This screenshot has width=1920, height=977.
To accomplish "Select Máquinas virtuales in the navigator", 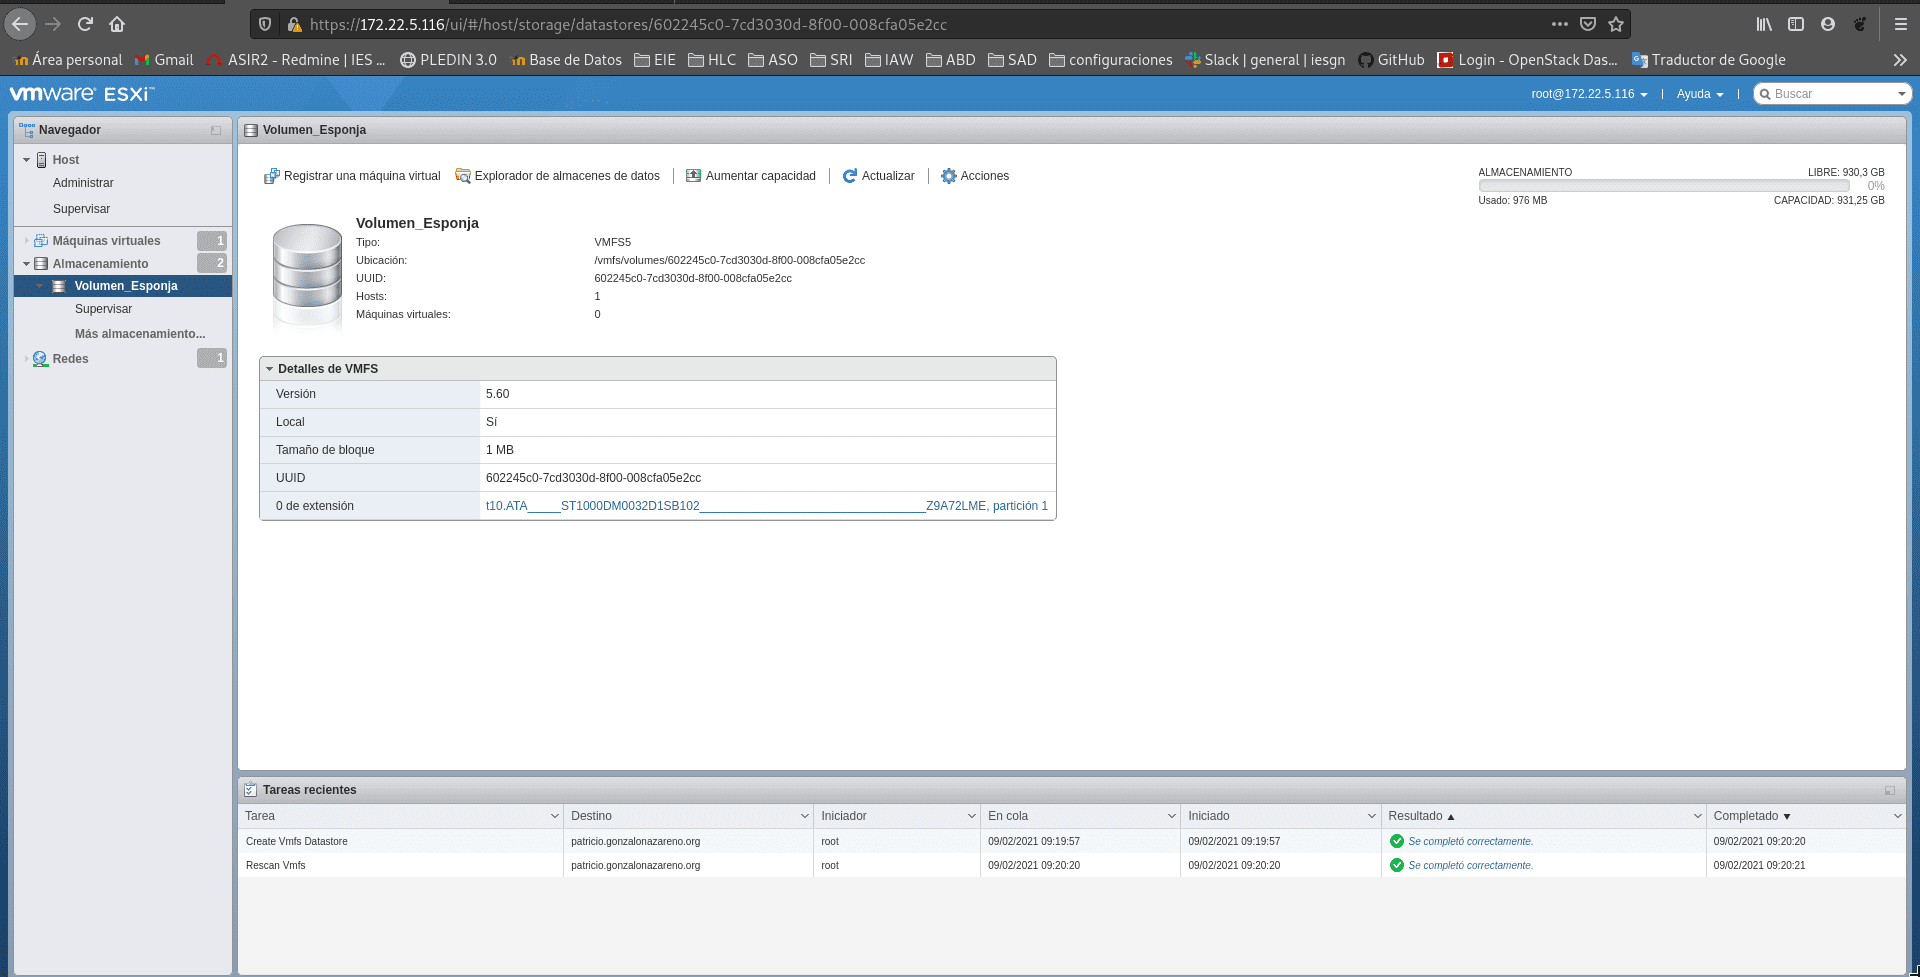I will (x=106, y=241).
